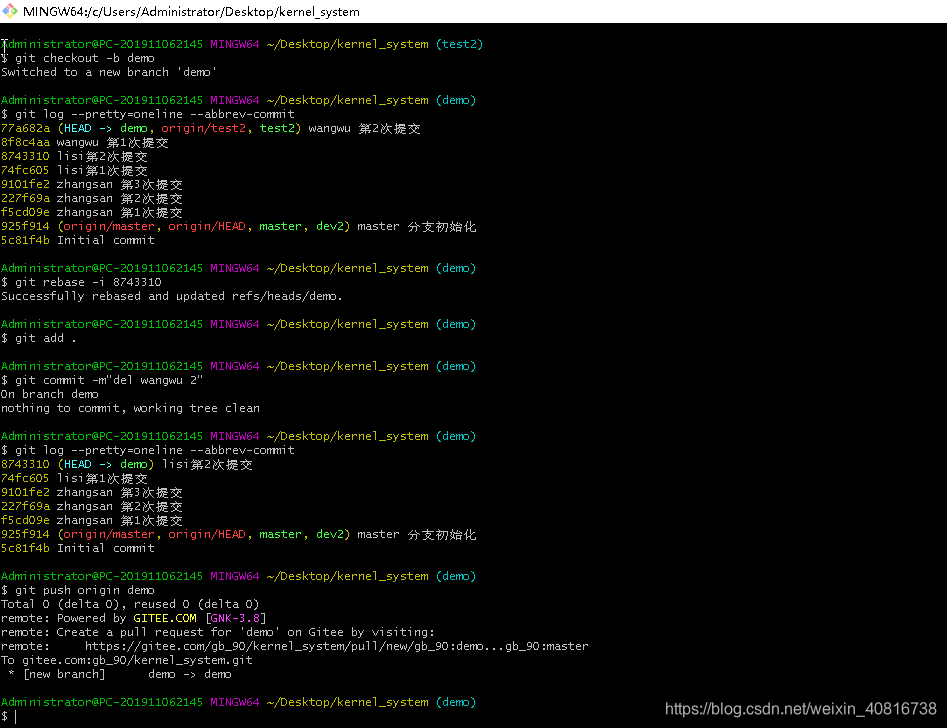The width and height of the screenshot is (947, 728).
Task: Click the '(test2)' branch name in first prompt
Action: 459,44
